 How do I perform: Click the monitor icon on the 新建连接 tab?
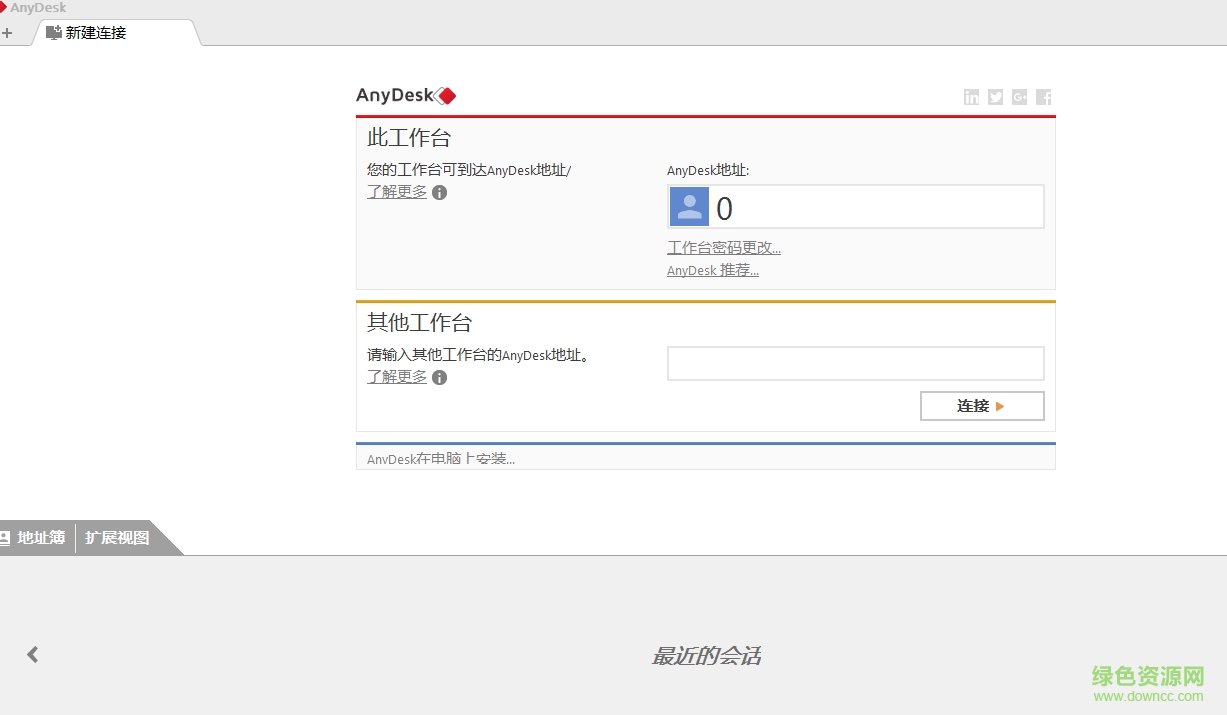coord(53,32)
